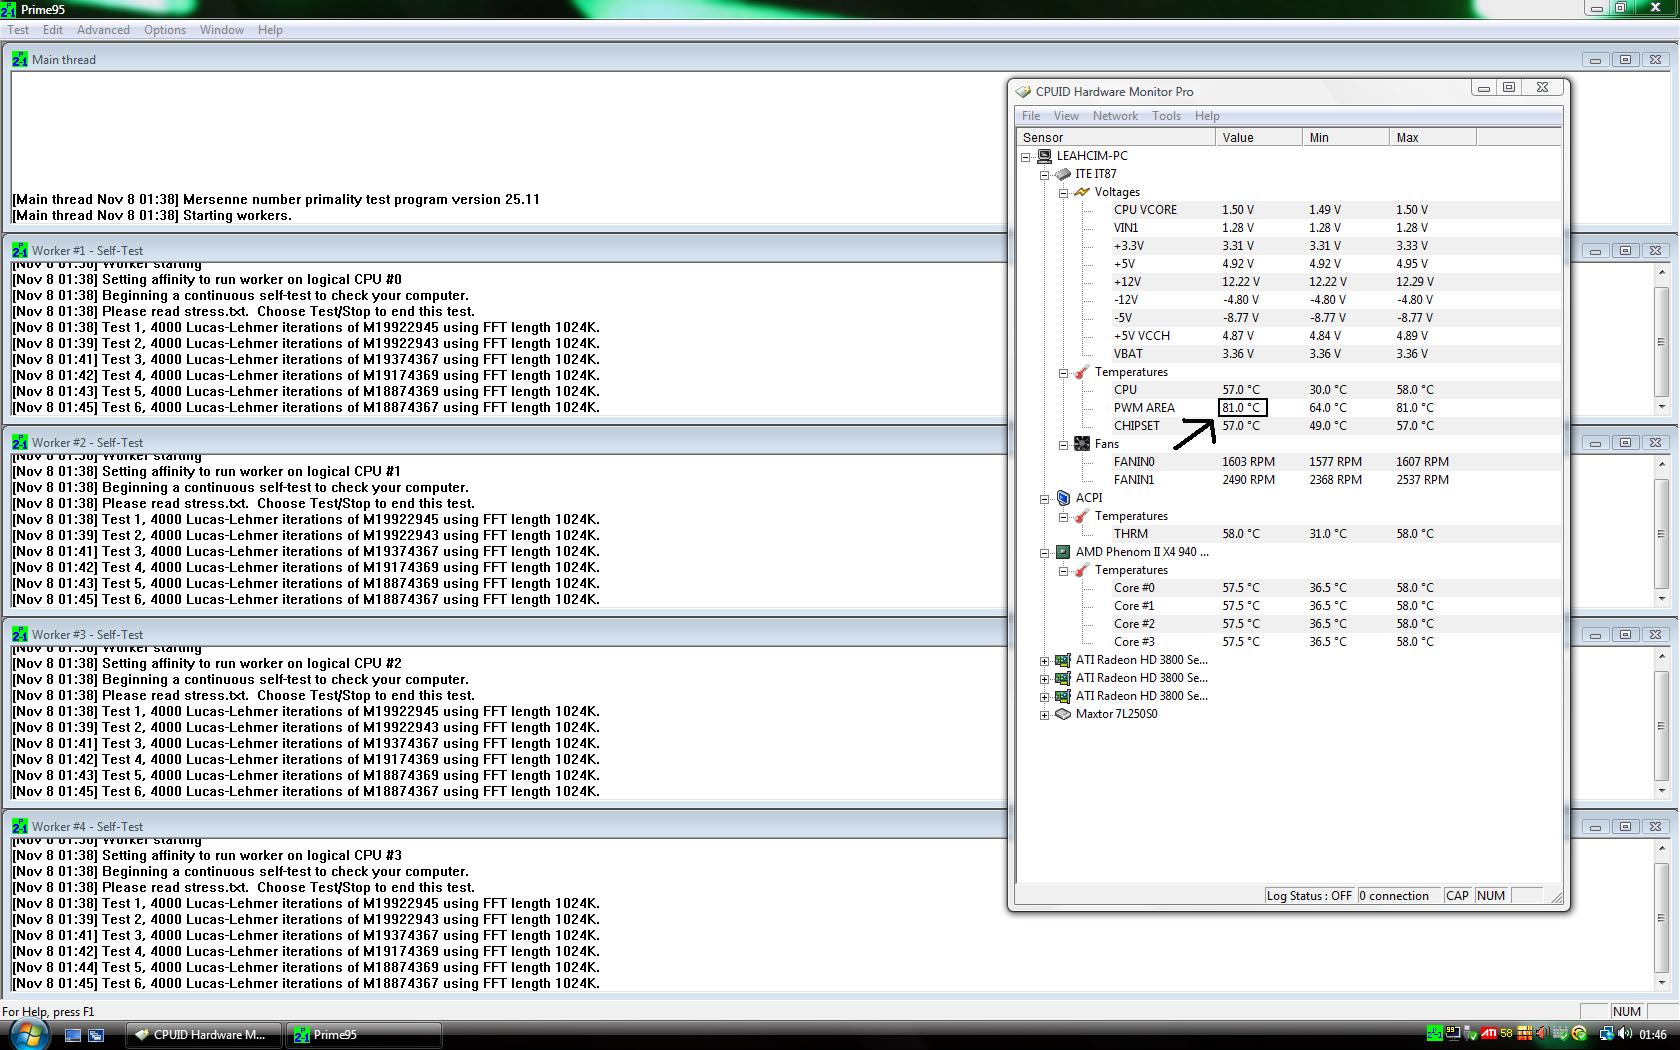Click 'Log Status : OFF' in status bar

click(1309, 896)
